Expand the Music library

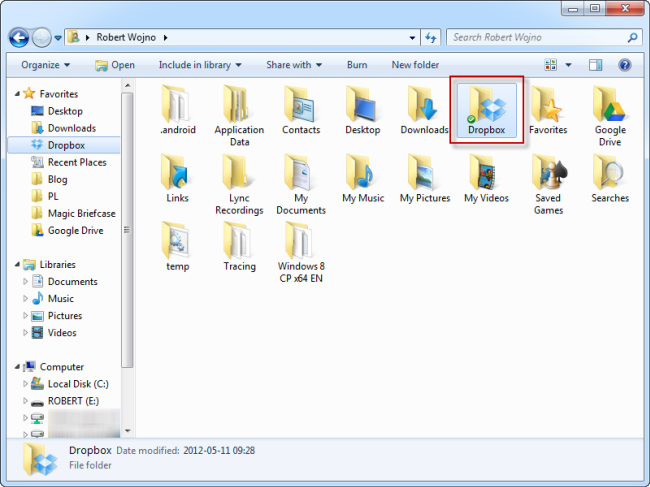[25, 298]
